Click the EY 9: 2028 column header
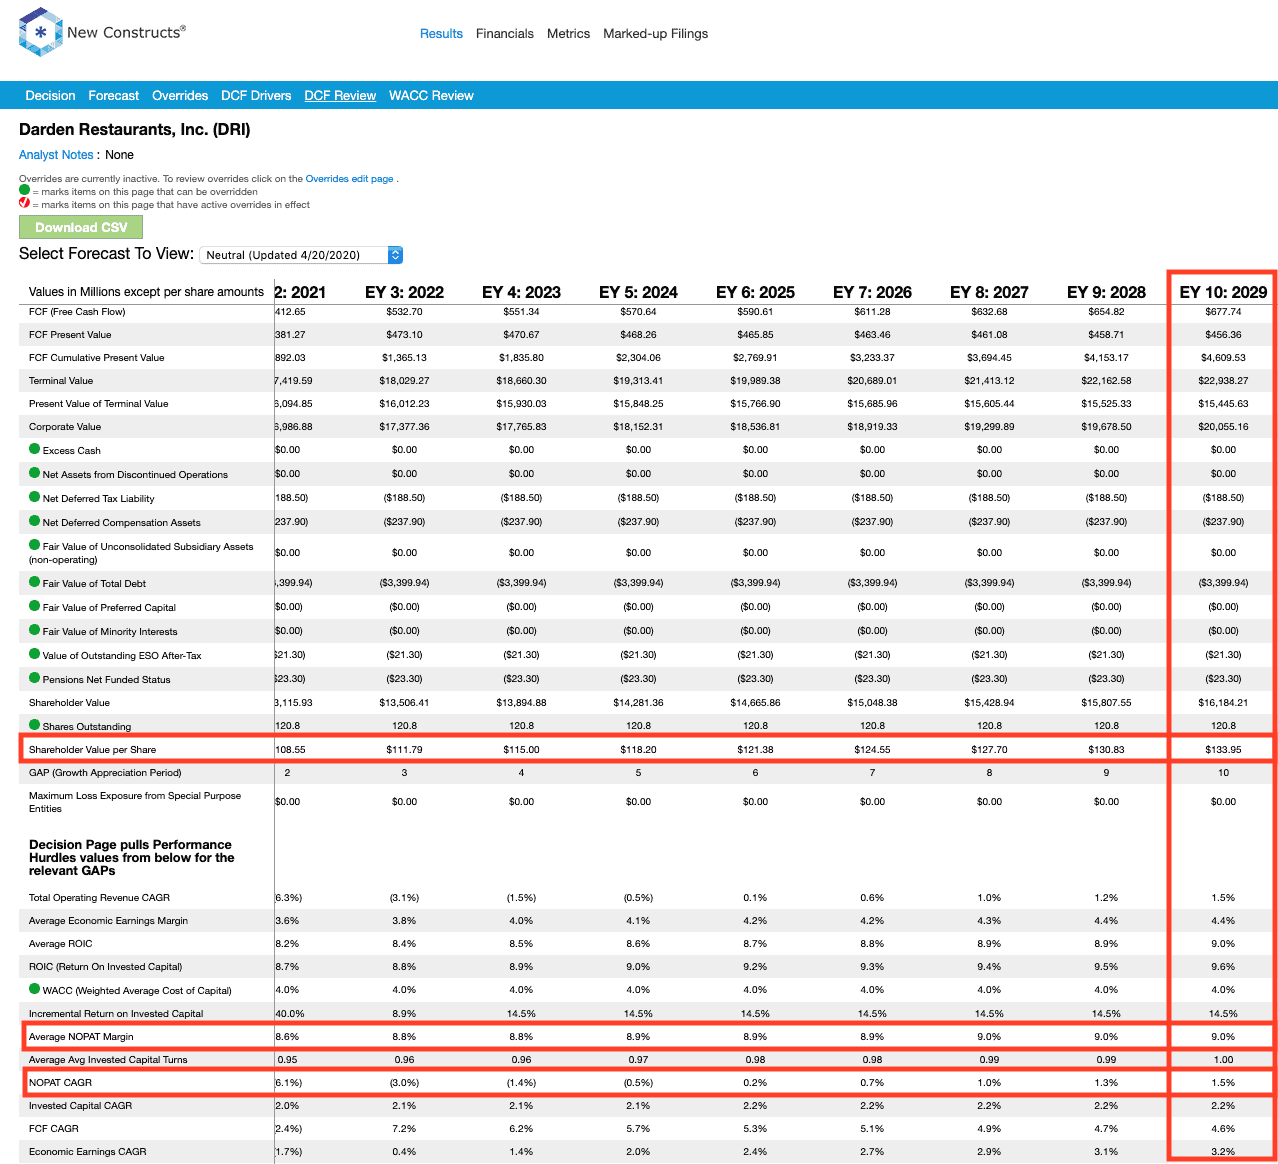This screenshot has height=1164, width=1278. (x=1106, y=292)
